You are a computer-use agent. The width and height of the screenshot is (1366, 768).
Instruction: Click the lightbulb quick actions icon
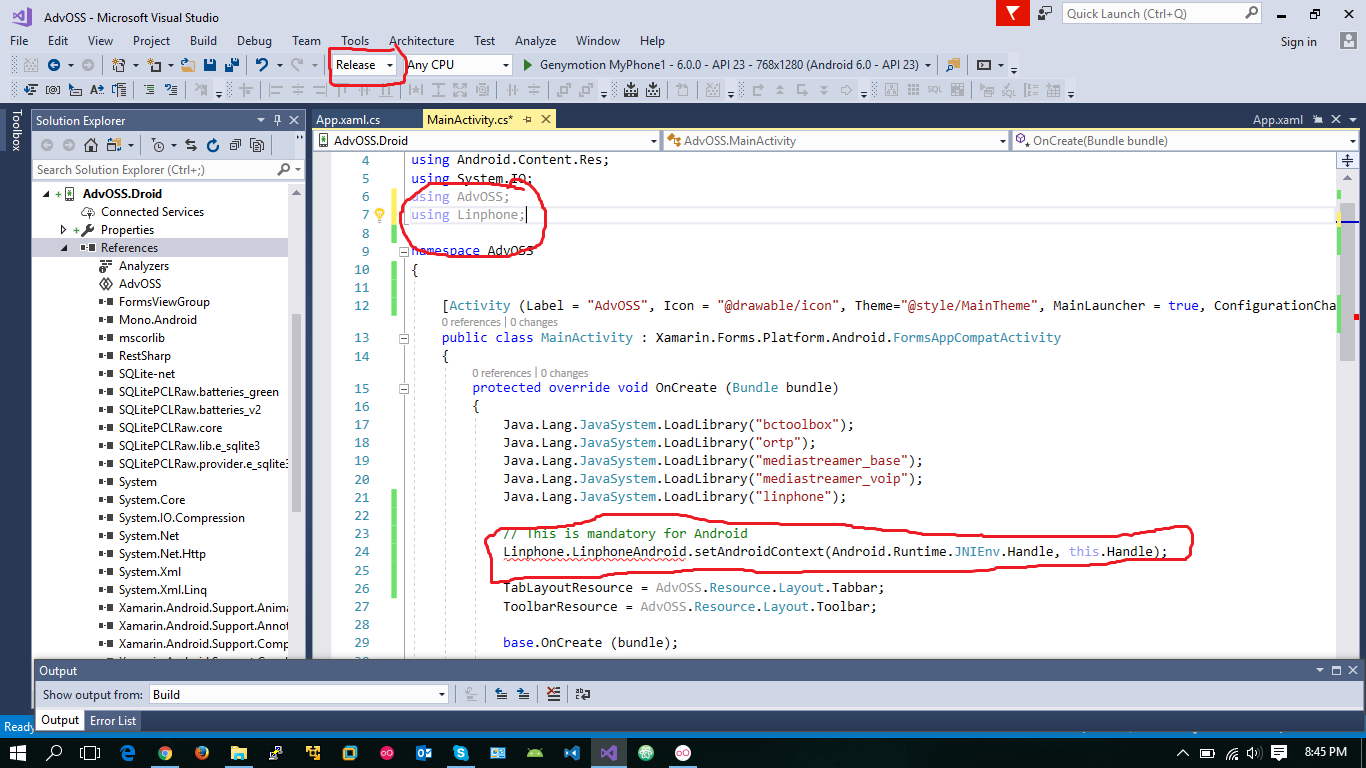click(x=380, y=215)
